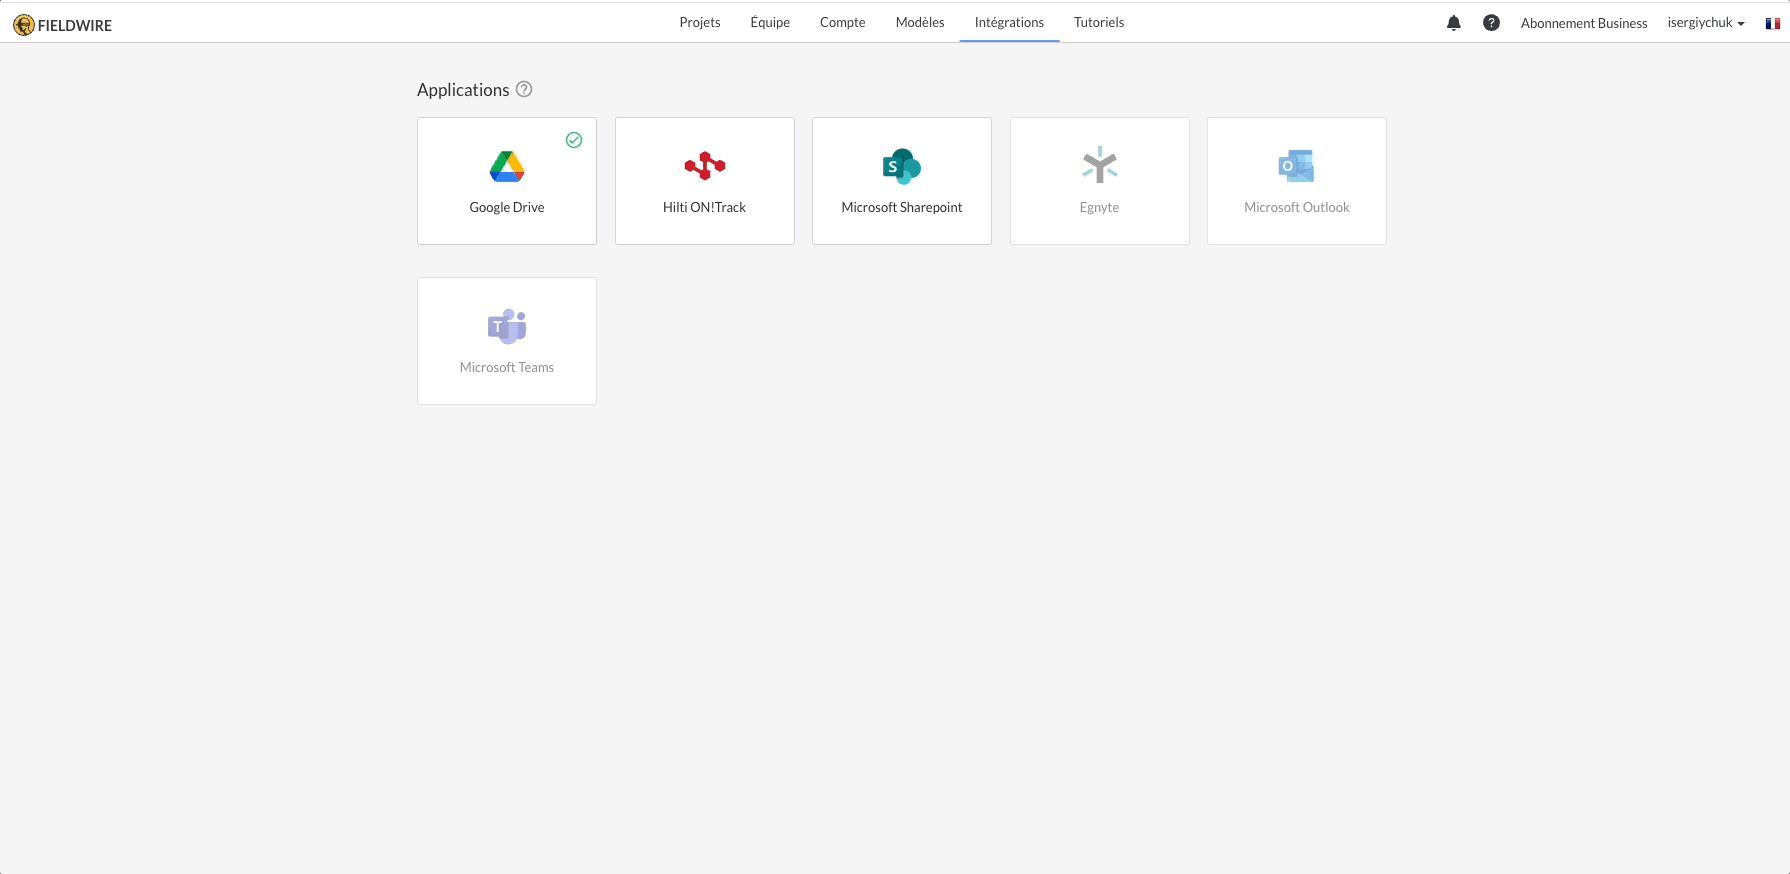Click the Microsoft Teams label
The width and height of the screenshot is (1790, 874).
pos(507,367)
